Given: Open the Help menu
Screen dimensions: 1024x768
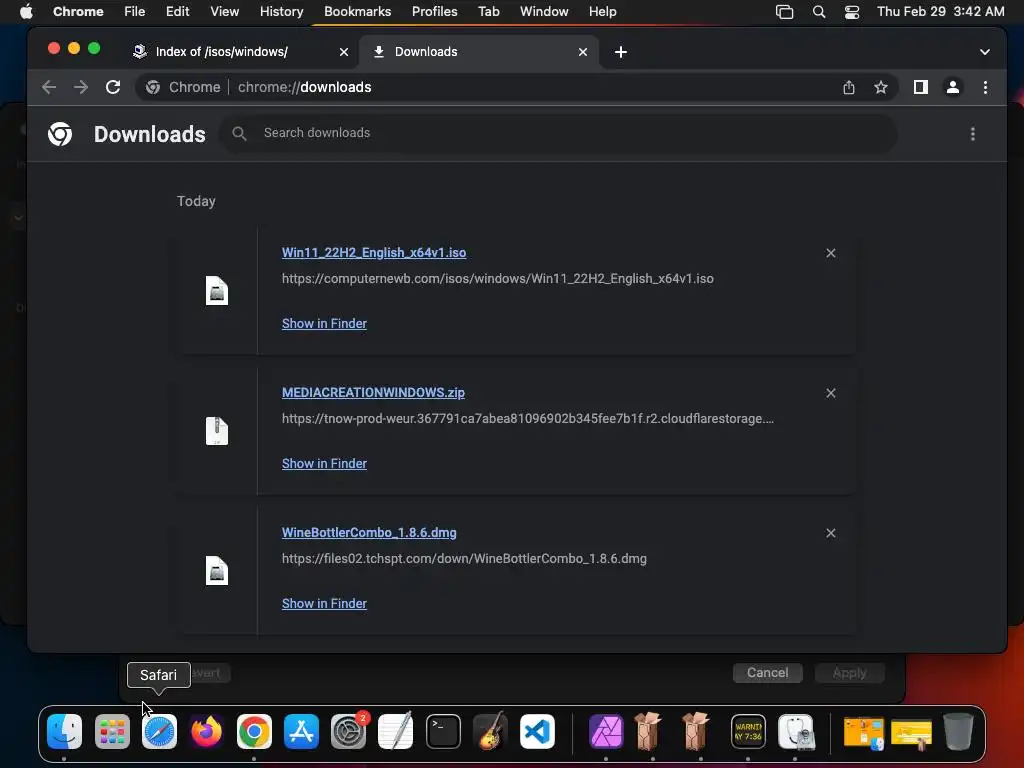Looking at the screenshot, I should point(602,12).
